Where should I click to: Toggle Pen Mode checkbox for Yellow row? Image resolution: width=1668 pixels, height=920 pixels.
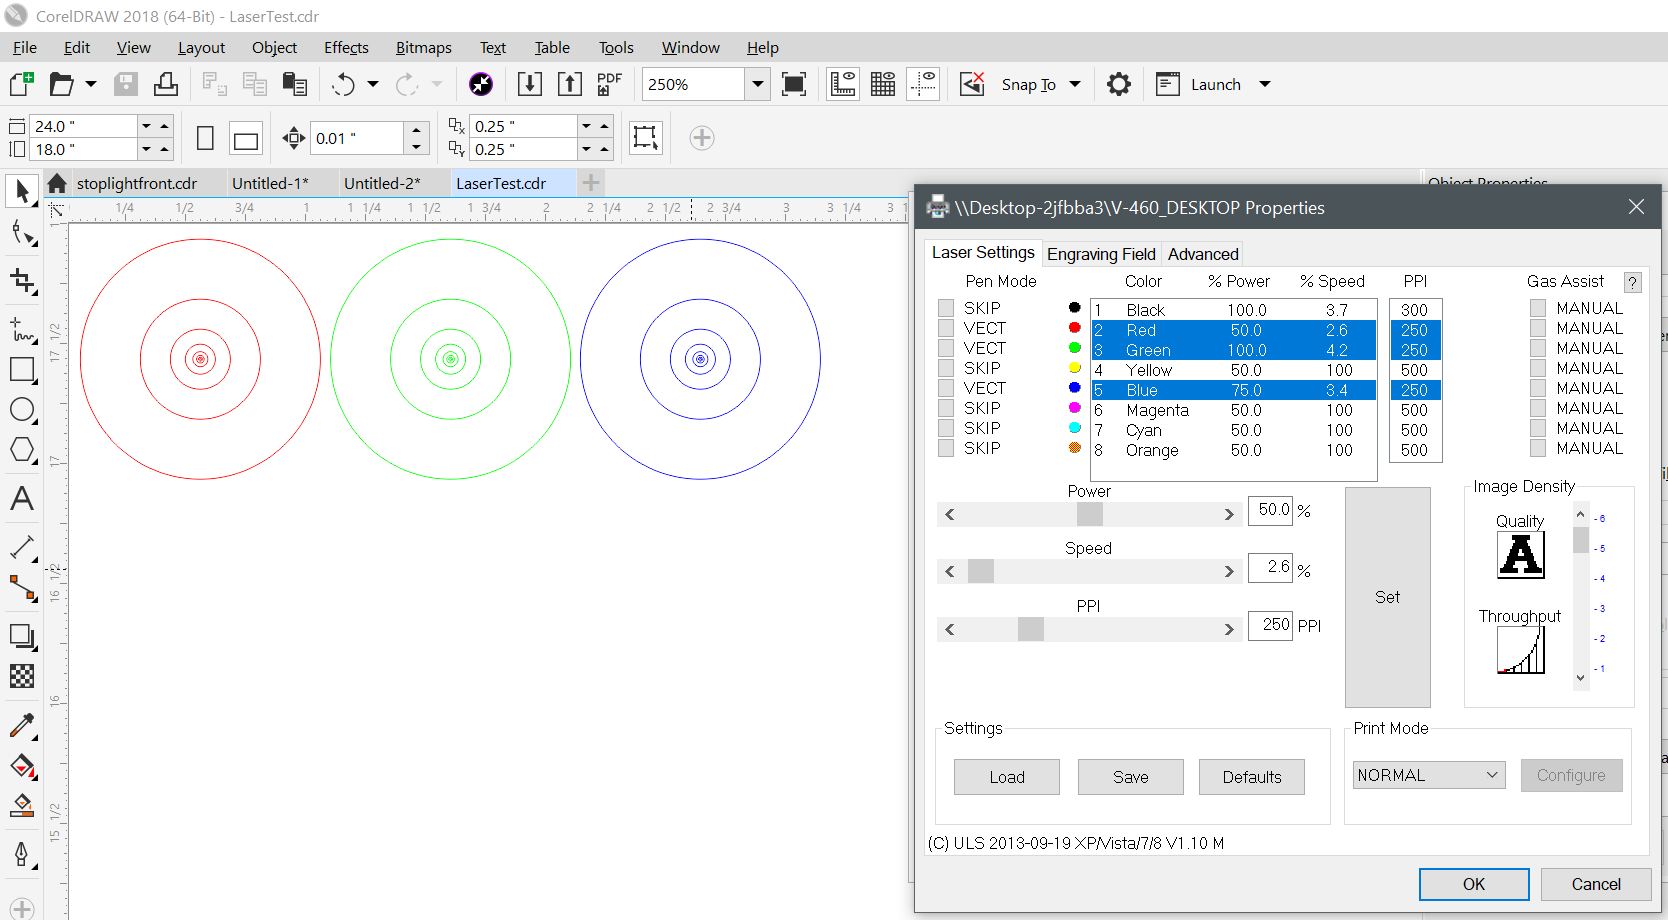pos(946,368)
